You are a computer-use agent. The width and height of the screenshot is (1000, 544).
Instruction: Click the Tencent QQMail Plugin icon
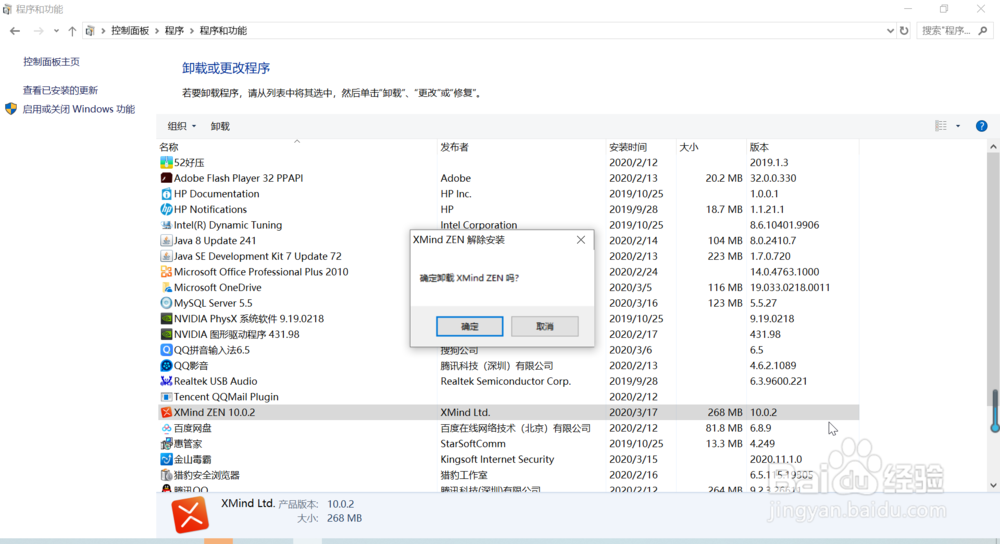[x=166, y=397]
